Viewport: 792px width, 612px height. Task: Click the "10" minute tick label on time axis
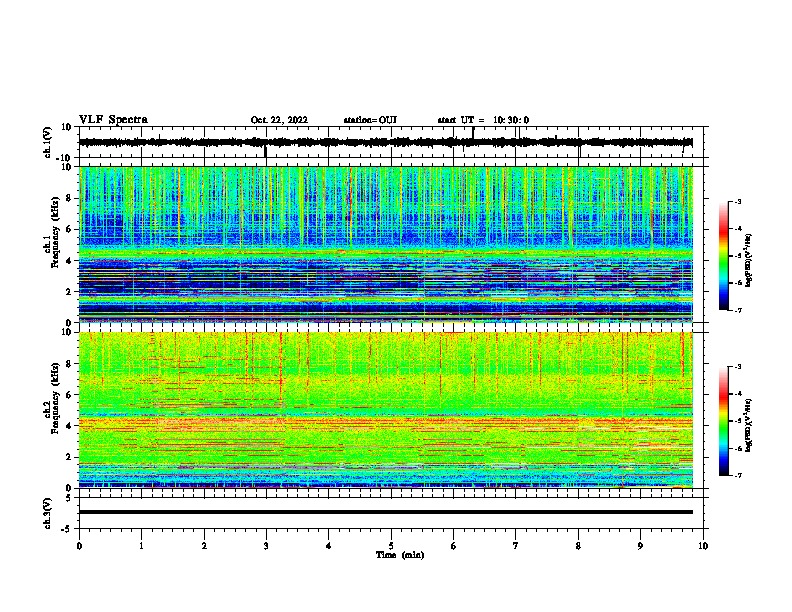pyautogui.click(x=703, y=546)
